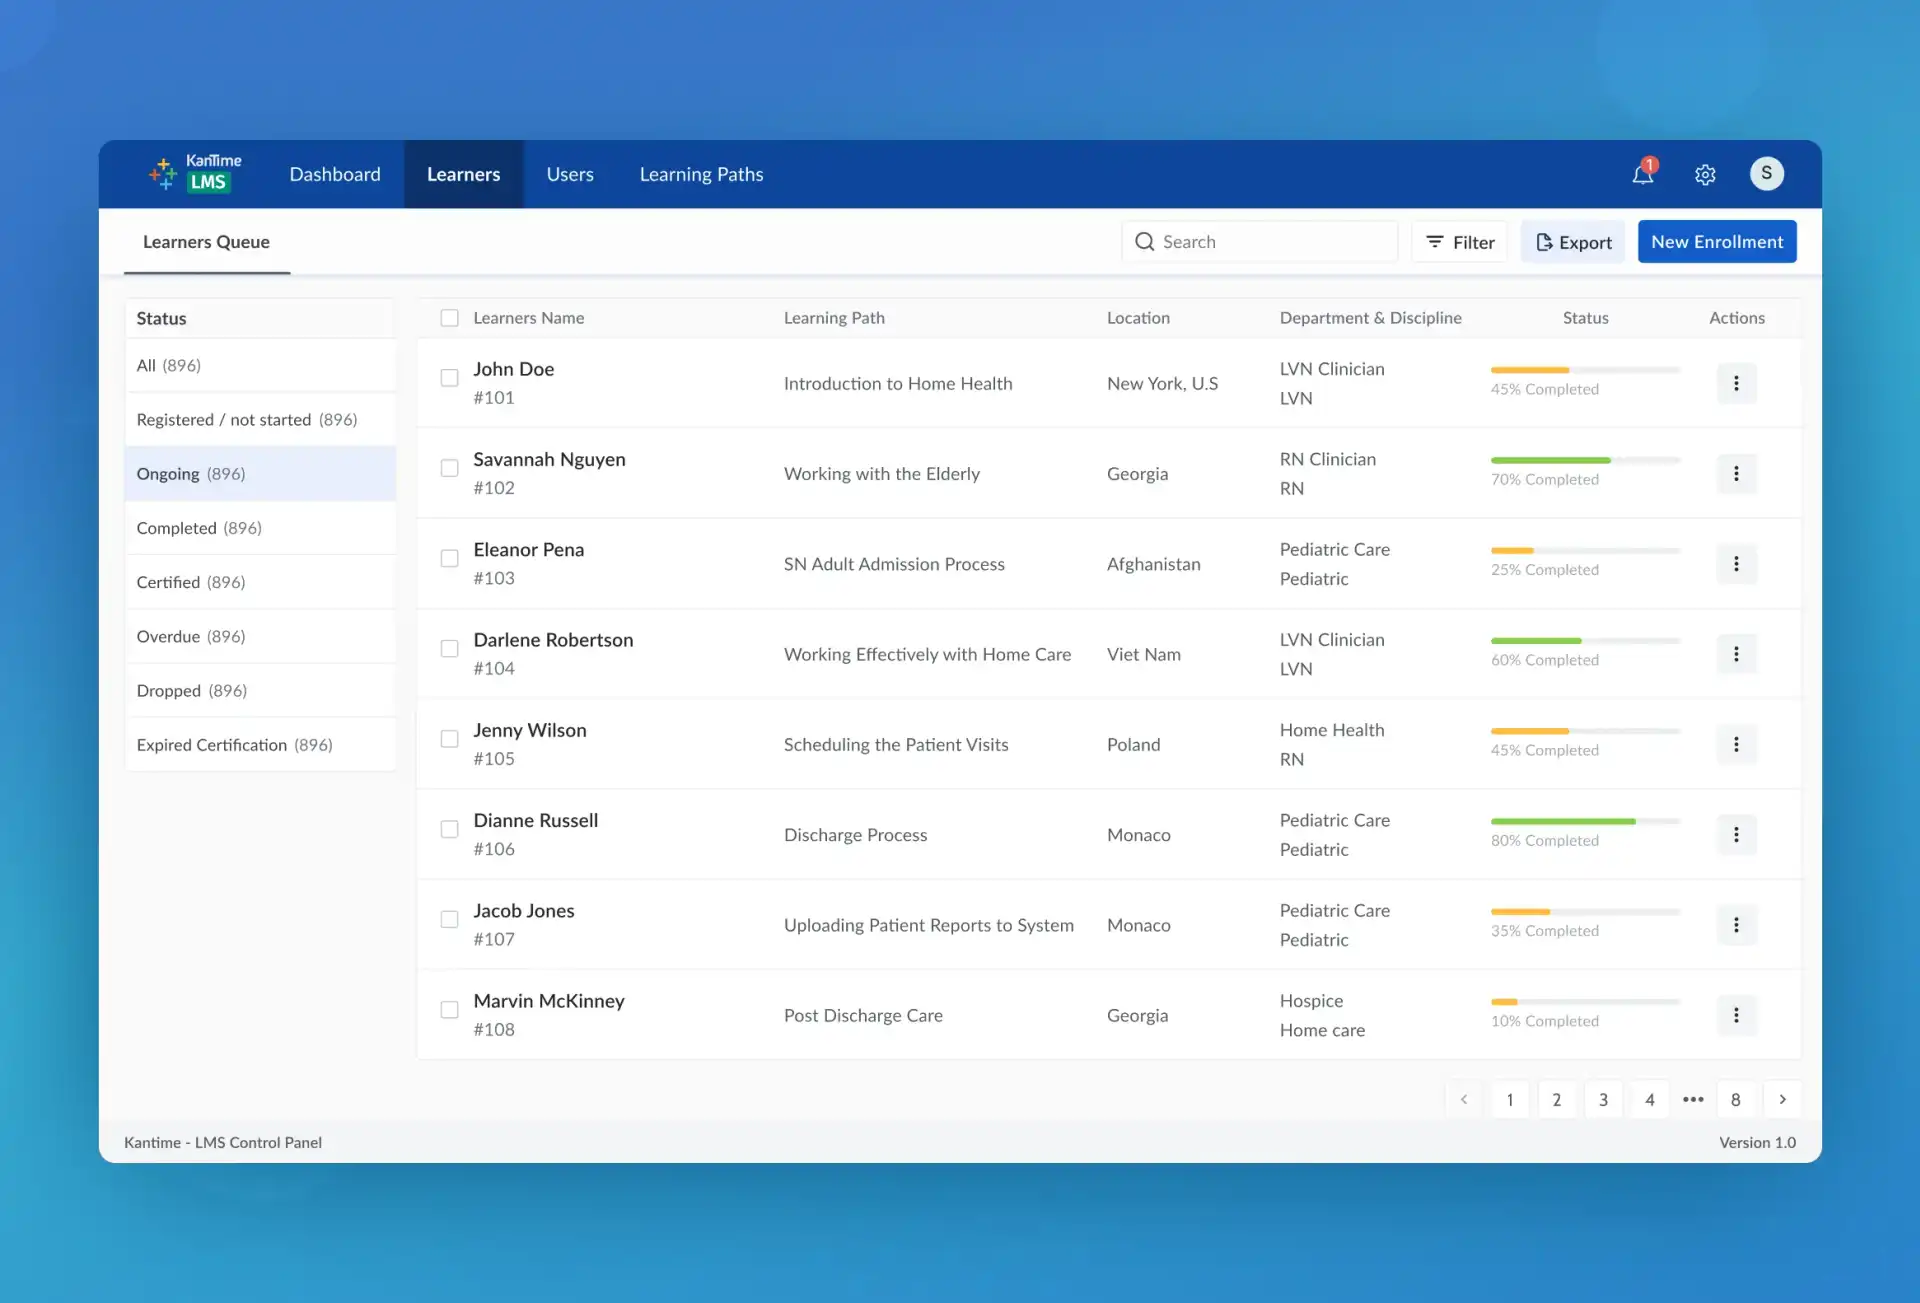The width and height of the screenshot is (1920, 1303).
Task: Click 'Introduction to Home Health' learning path
Action: 898,383
